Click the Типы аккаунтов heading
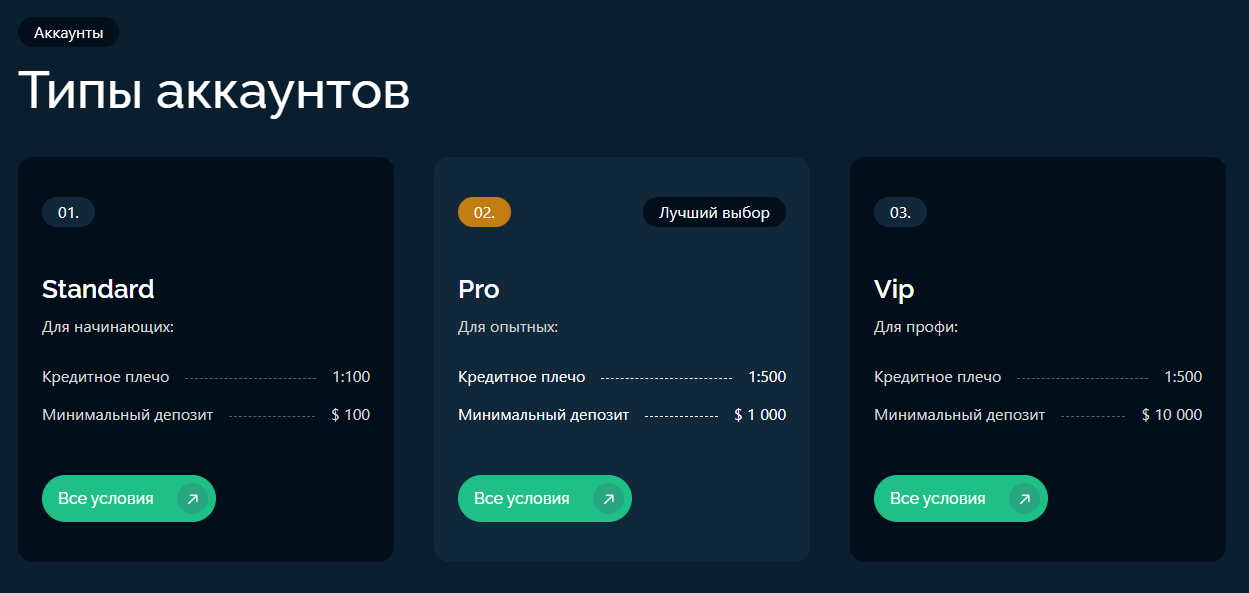This screenshot has height=593, width=1249. click(214, 91)
